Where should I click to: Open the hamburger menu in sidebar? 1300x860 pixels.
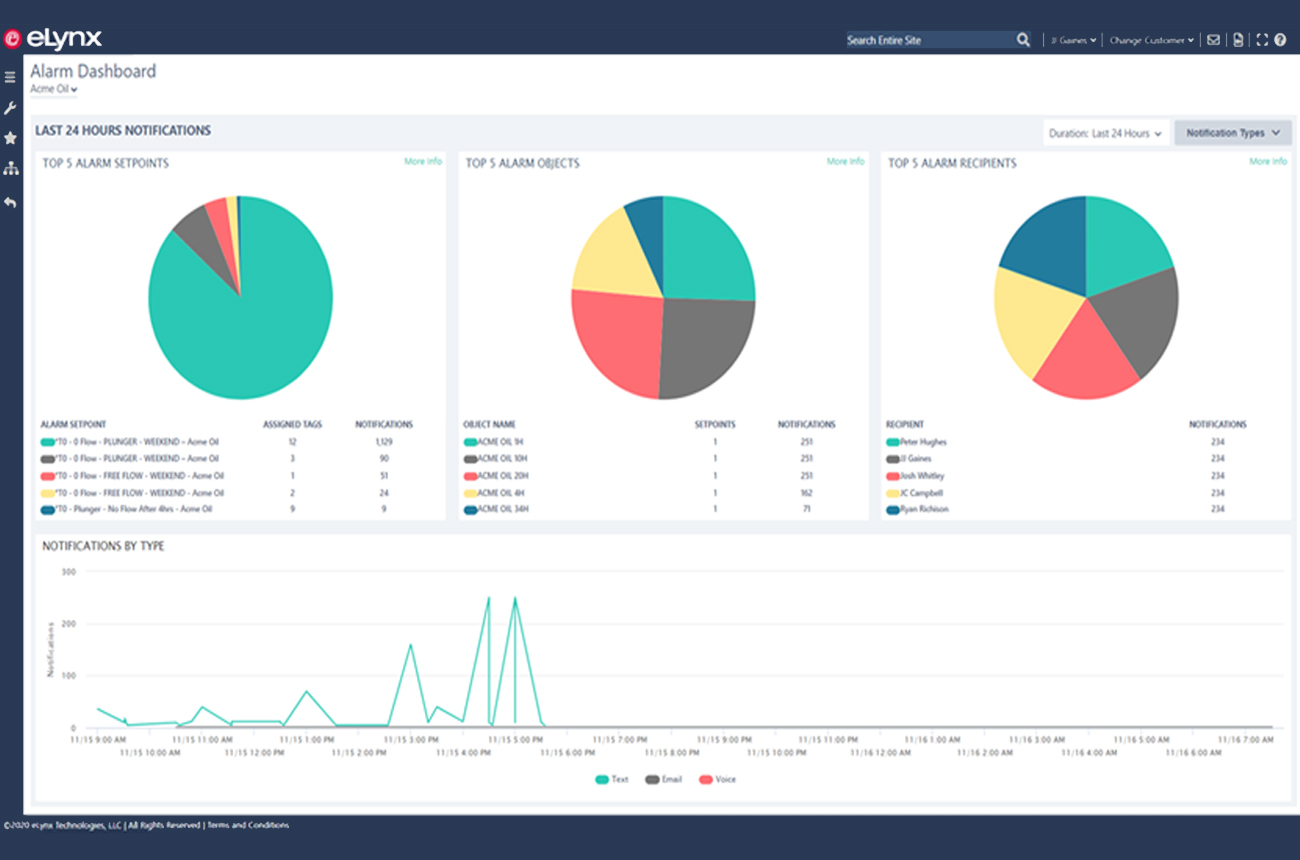click(x=10, y=77)
